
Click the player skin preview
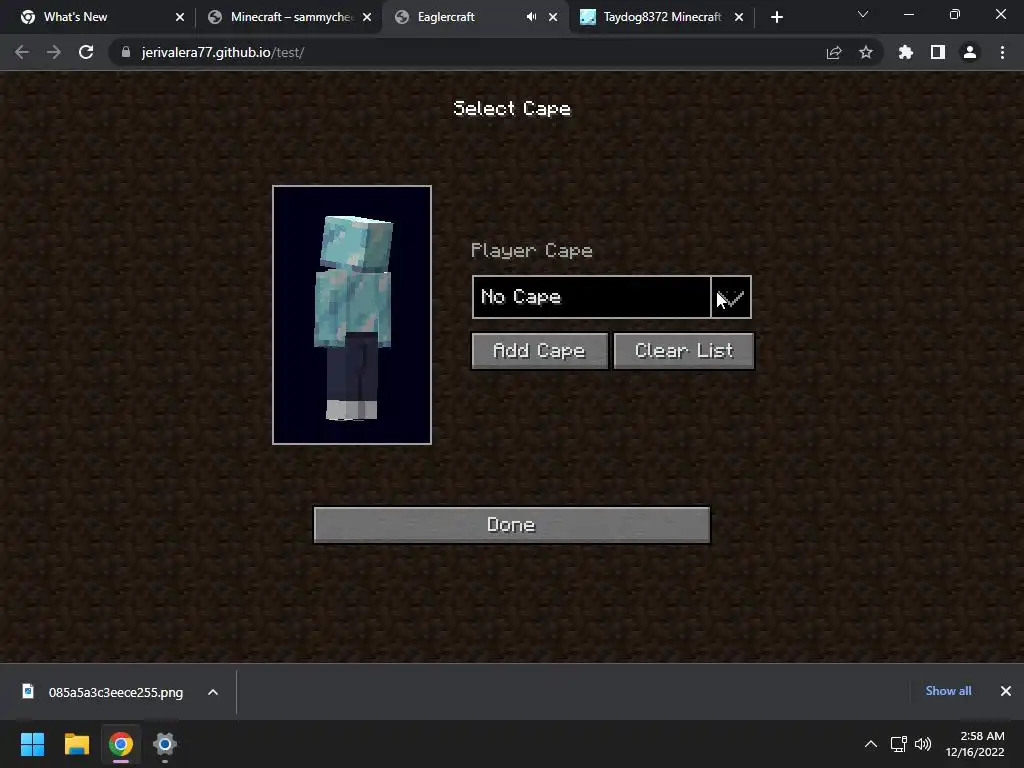pos(352,315)
